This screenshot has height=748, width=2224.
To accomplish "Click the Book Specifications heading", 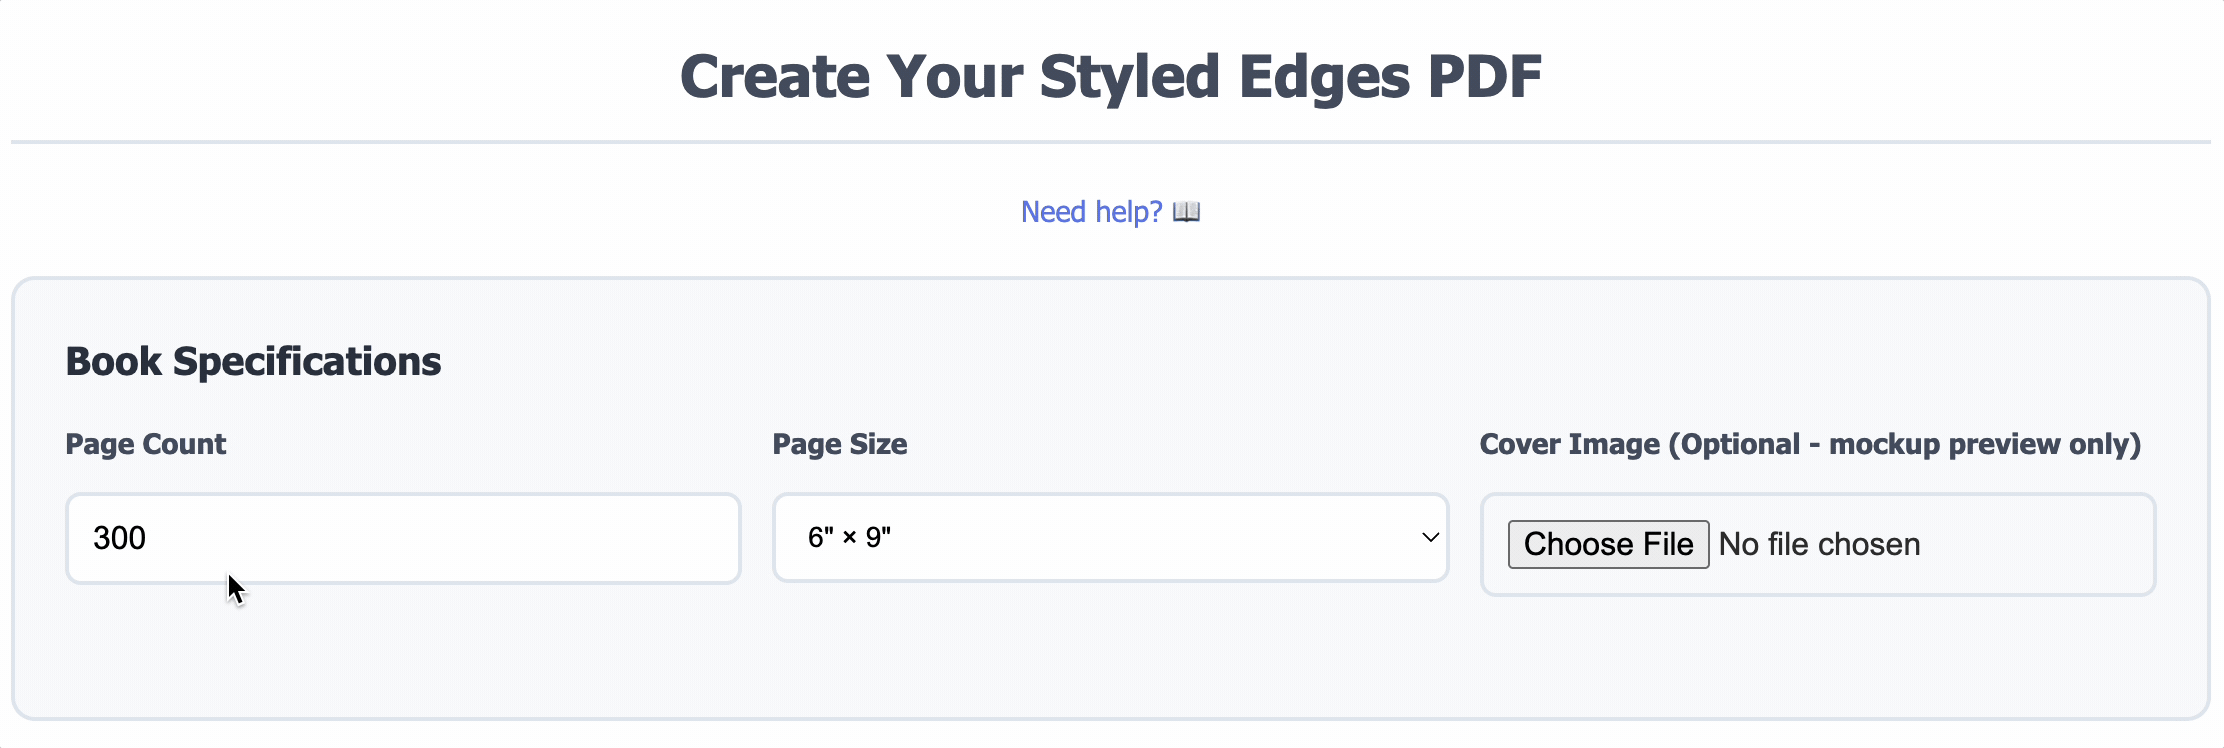I will tap(253, 360).
